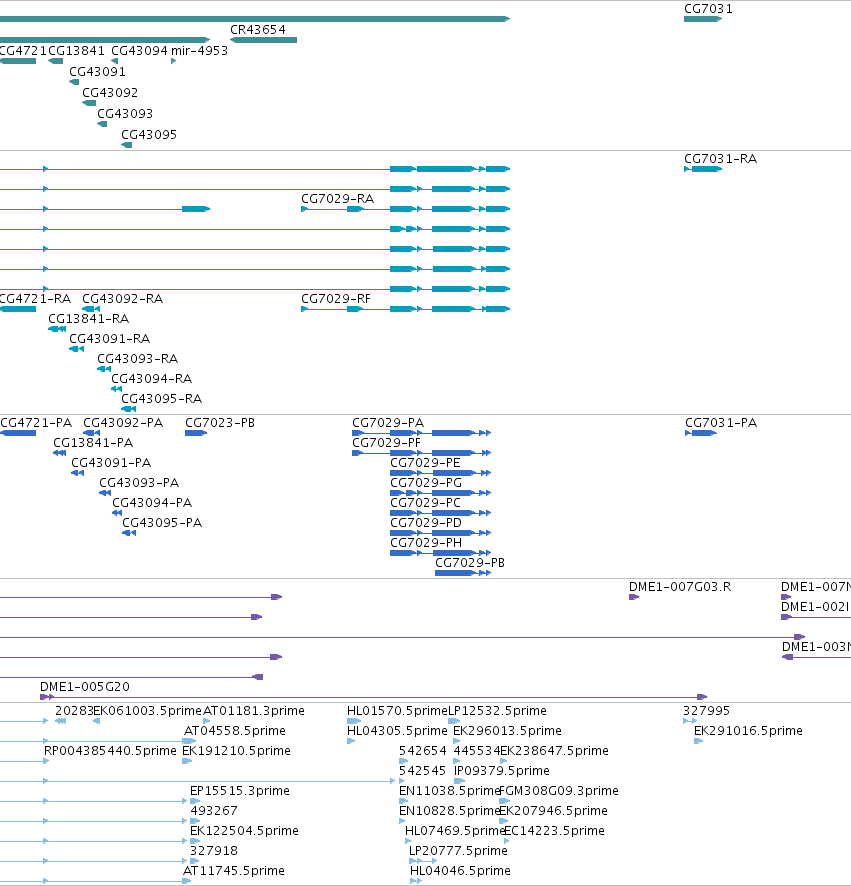
Task: Click the CG13841-PA protein label
Action: pyautogui.click(x=93, y=443)
